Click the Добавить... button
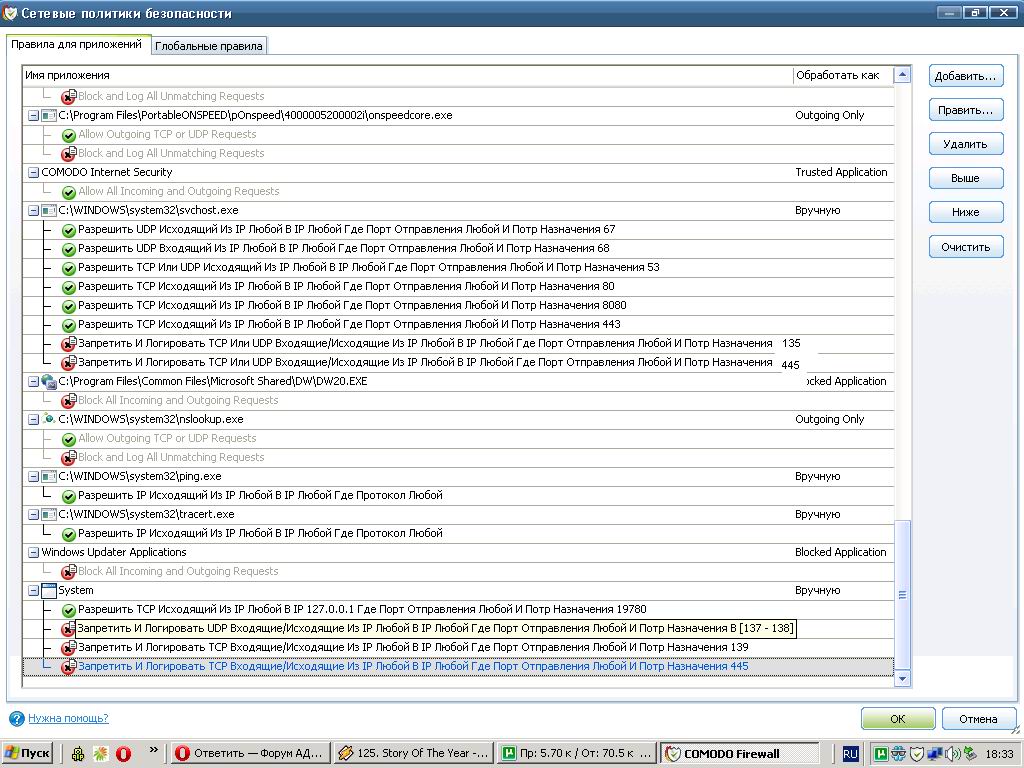The width and height of the screenshot is (1024, 768). pos(965,76)
